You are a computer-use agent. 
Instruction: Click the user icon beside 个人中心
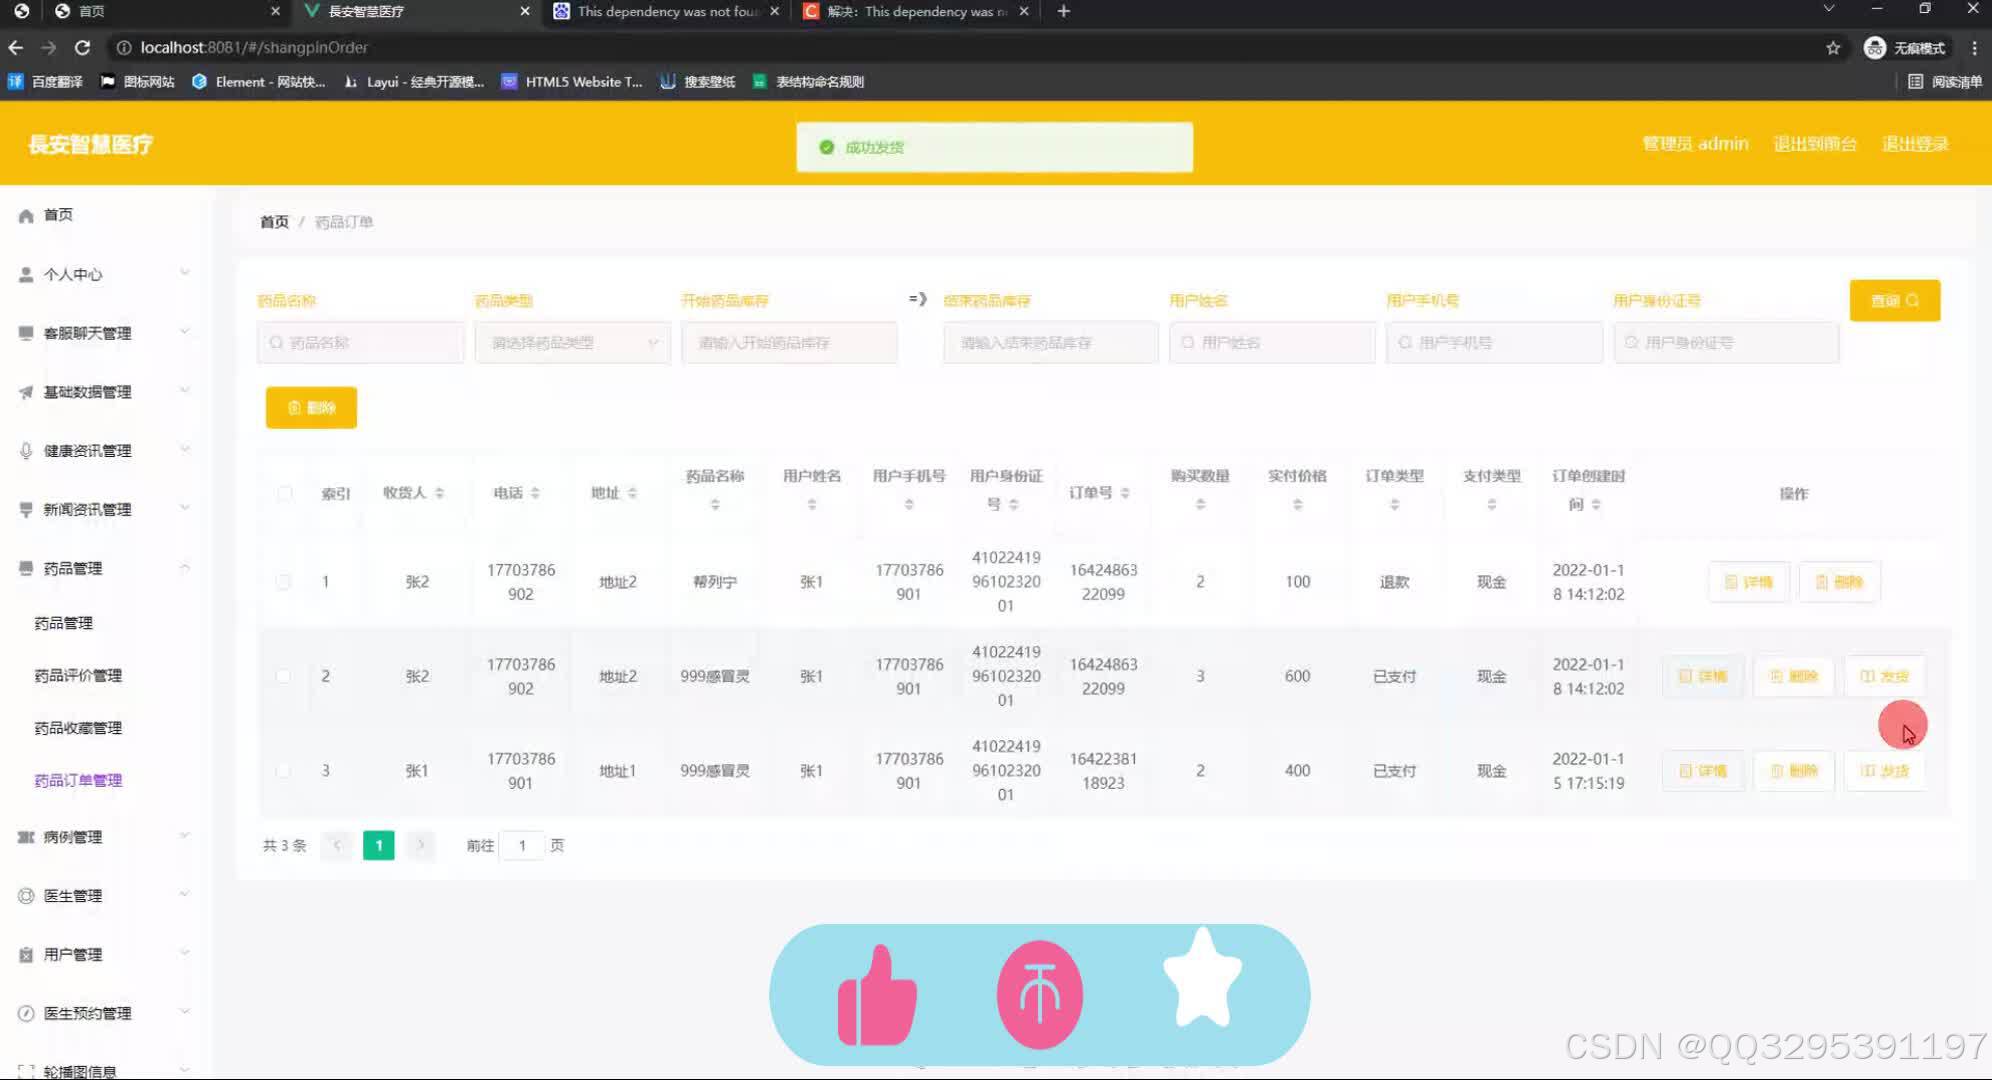[26, 274]
